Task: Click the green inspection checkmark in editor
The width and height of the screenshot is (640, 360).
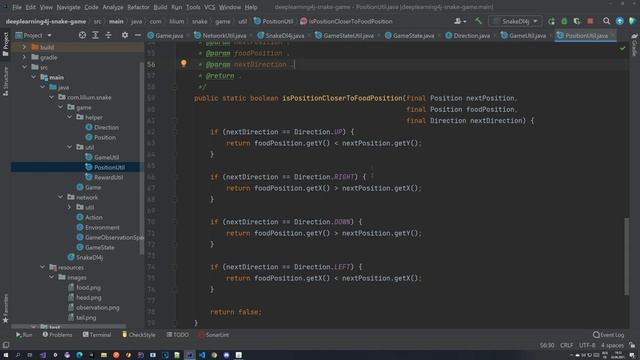Action: point(622,49)
